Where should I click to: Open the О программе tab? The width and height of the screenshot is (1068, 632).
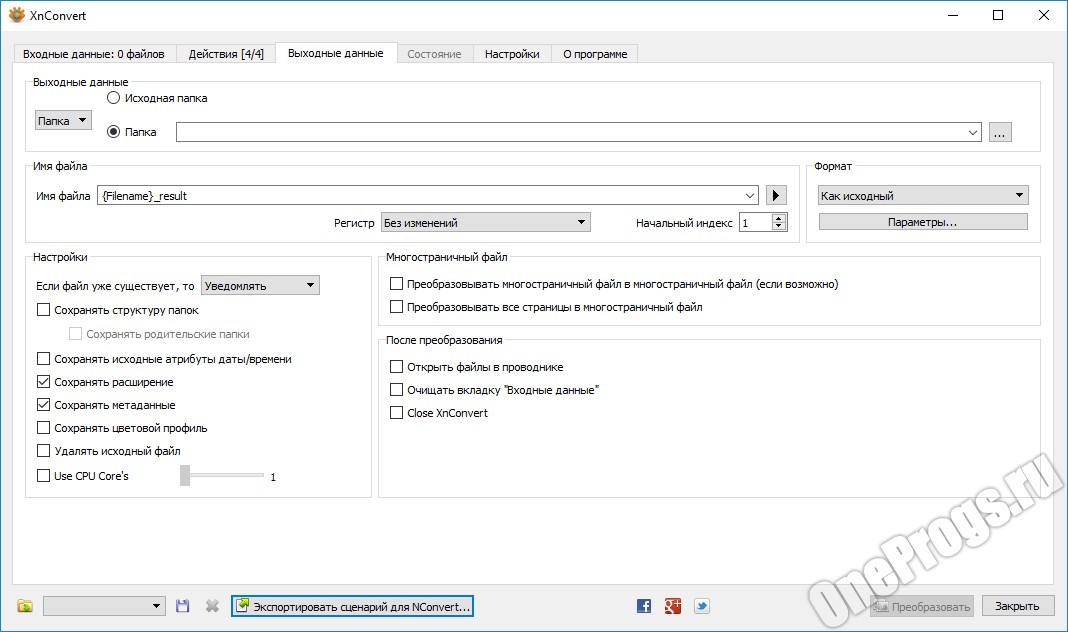tap(595, 54)
